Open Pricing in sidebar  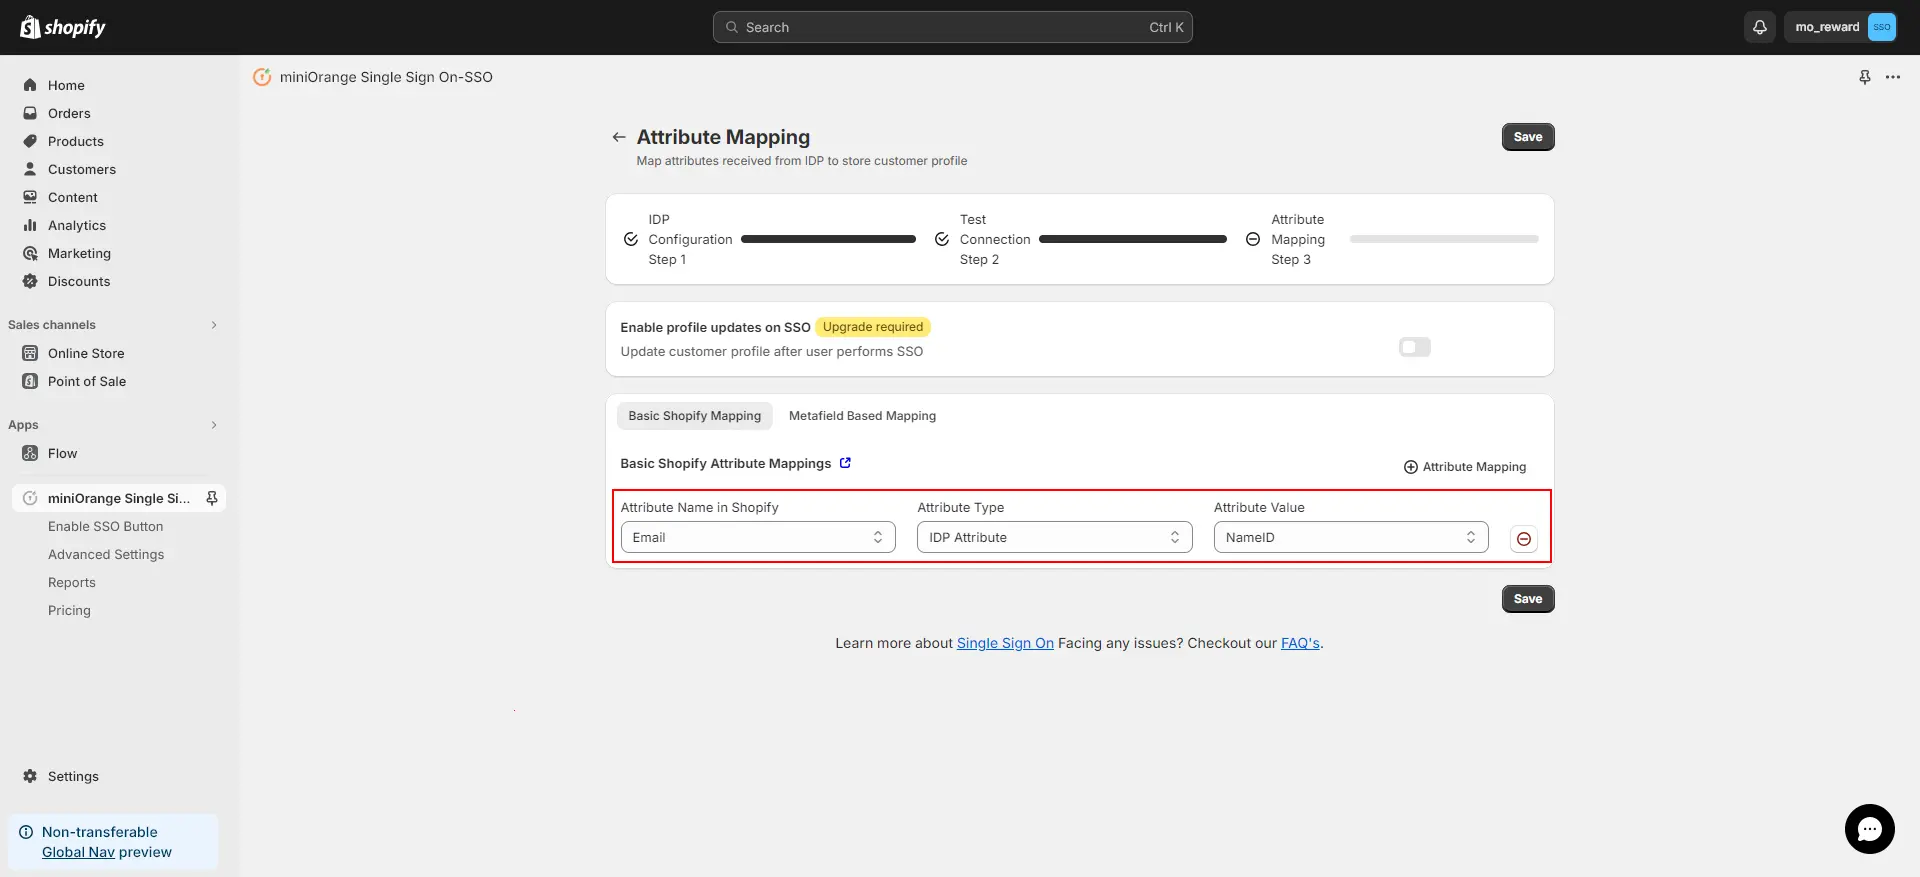pos(69,610)
